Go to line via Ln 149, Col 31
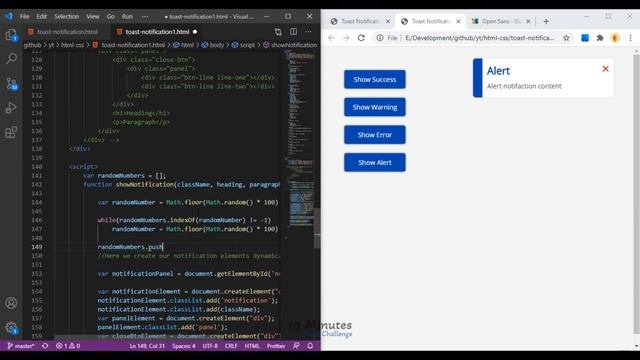The image size is (640, 360). point(147,346)
